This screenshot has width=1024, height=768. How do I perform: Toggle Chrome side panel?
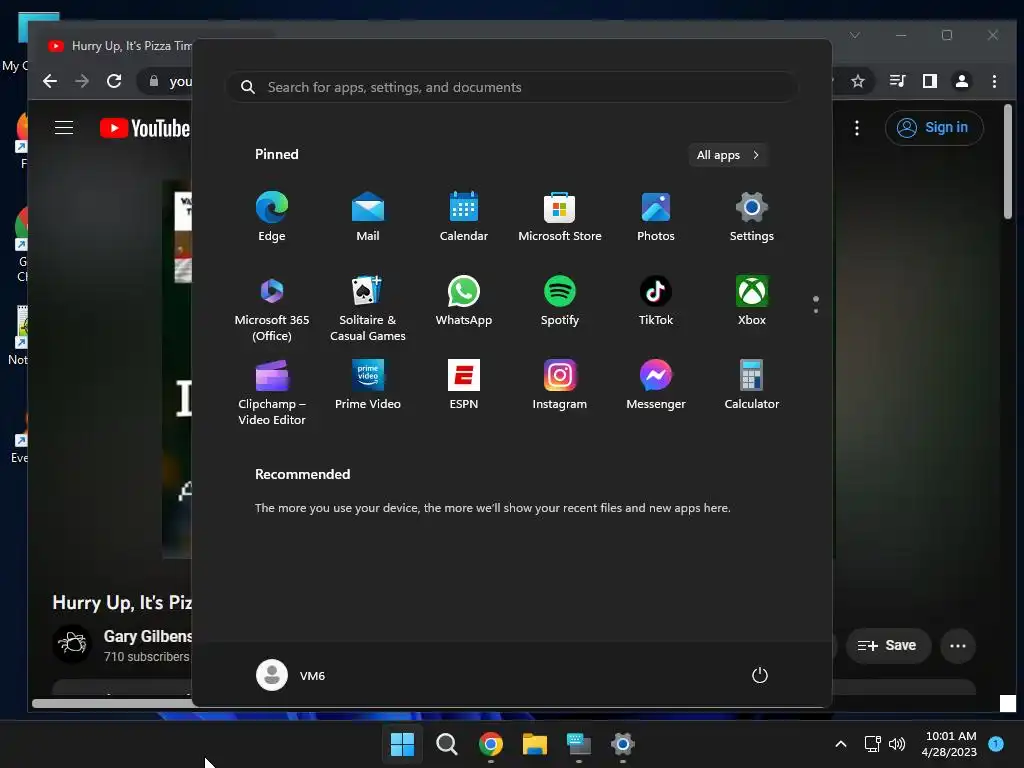pyautogui.click(x=929, y=81)
